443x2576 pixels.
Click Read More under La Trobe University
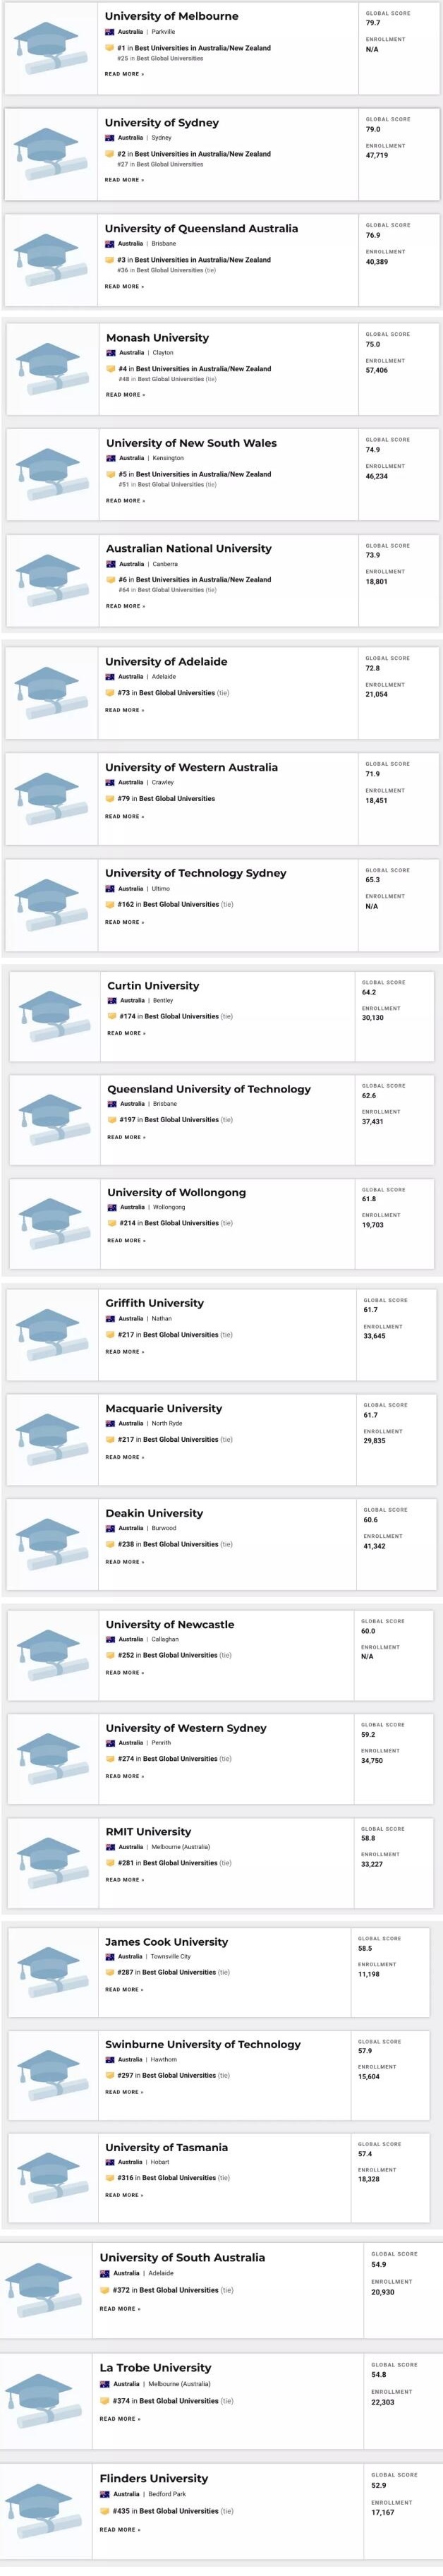point(120,2419)
